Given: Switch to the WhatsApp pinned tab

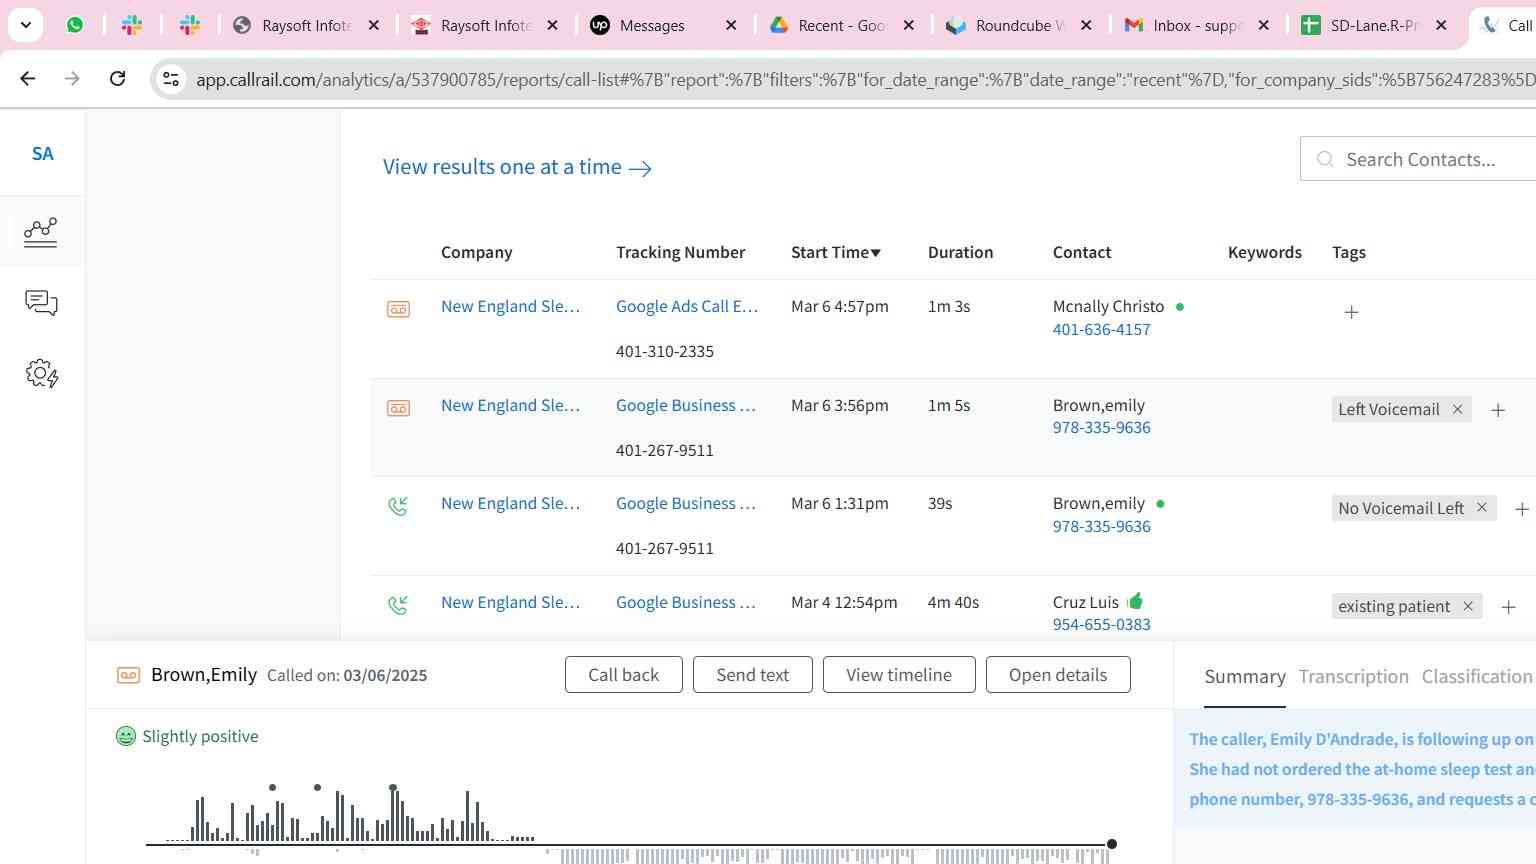Looking at the screenshot, I should coord(75,25).
